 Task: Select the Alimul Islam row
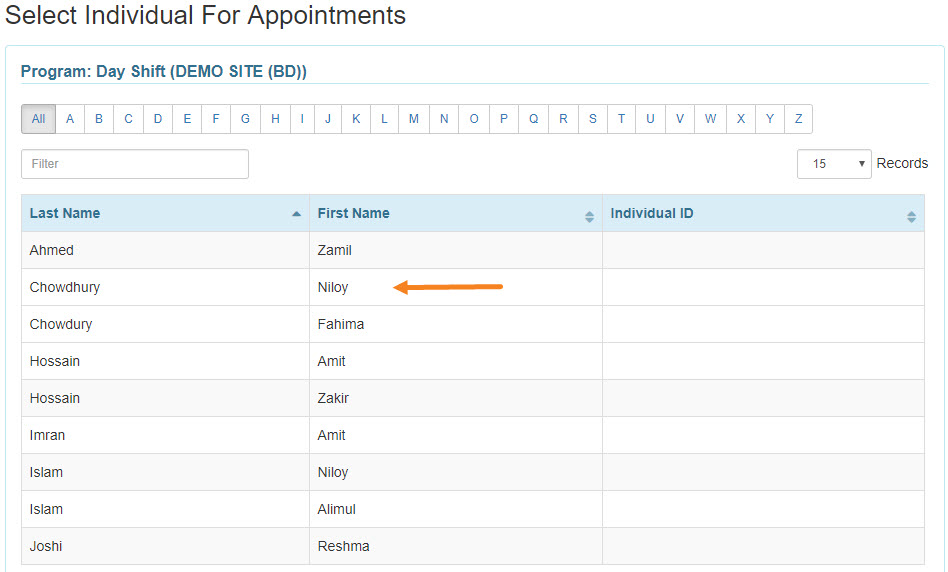point(473,509)
